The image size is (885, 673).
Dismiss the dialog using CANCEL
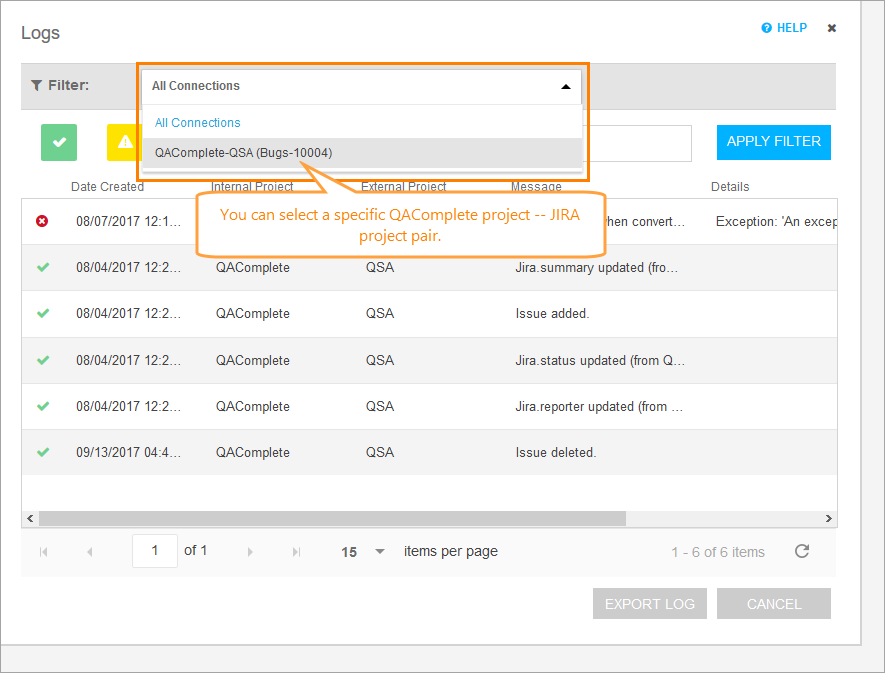773,603
